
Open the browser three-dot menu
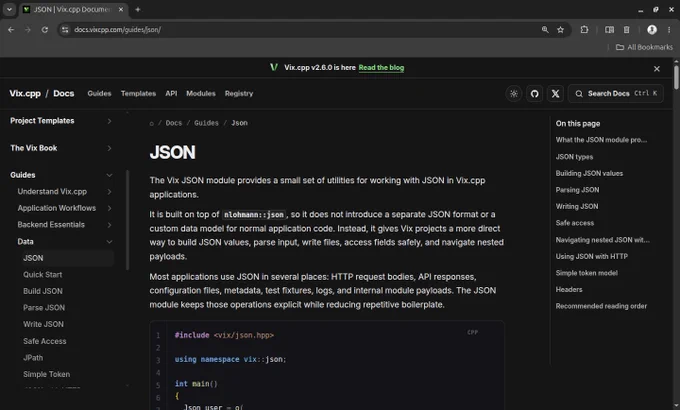coord(669,30)
